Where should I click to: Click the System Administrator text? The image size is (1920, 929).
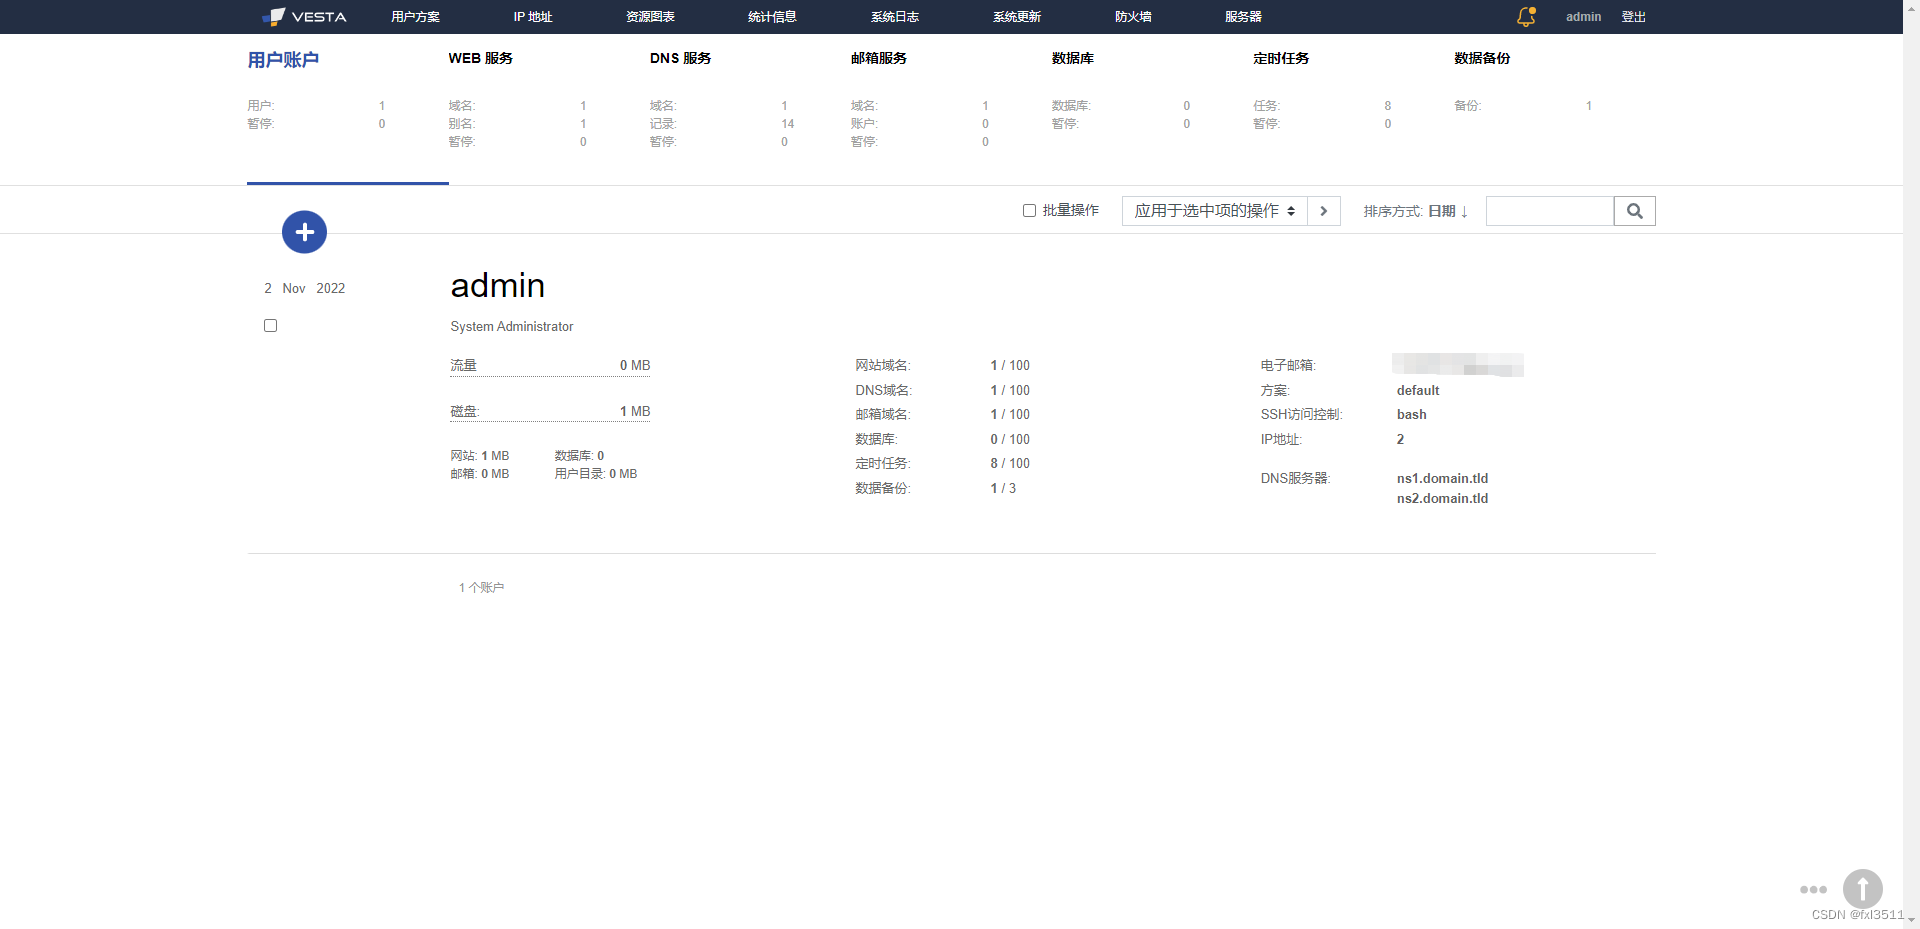[512, 327]
